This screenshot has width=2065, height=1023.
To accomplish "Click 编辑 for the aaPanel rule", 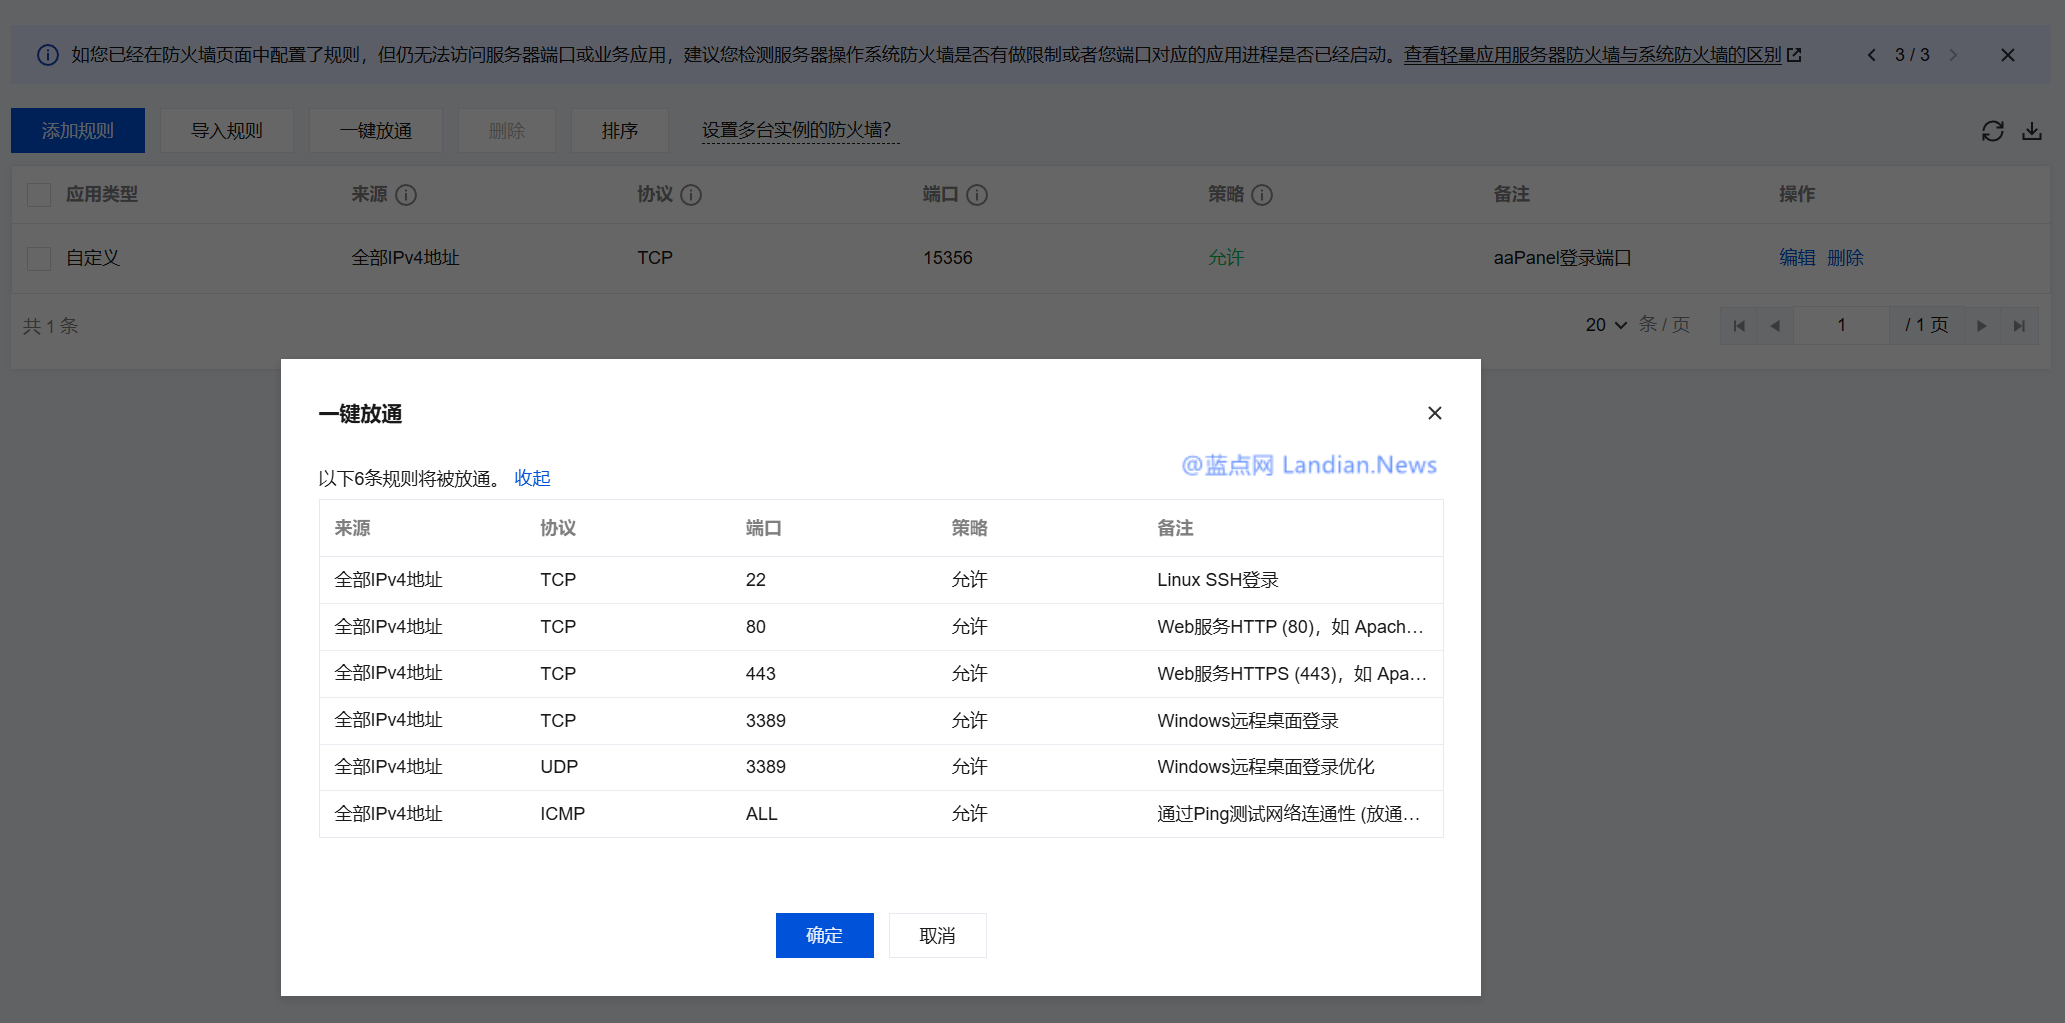I will click(1796, 258).
